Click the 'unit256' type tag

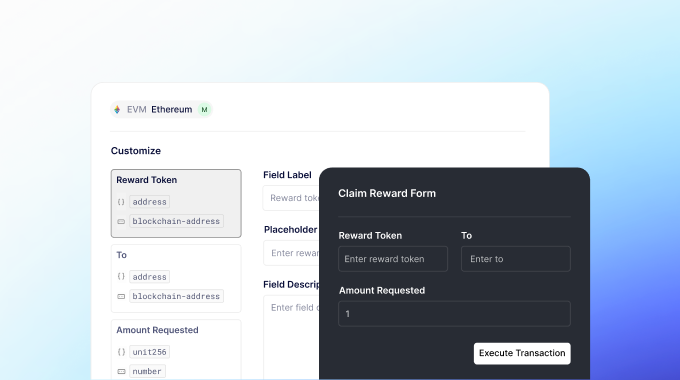149,352
